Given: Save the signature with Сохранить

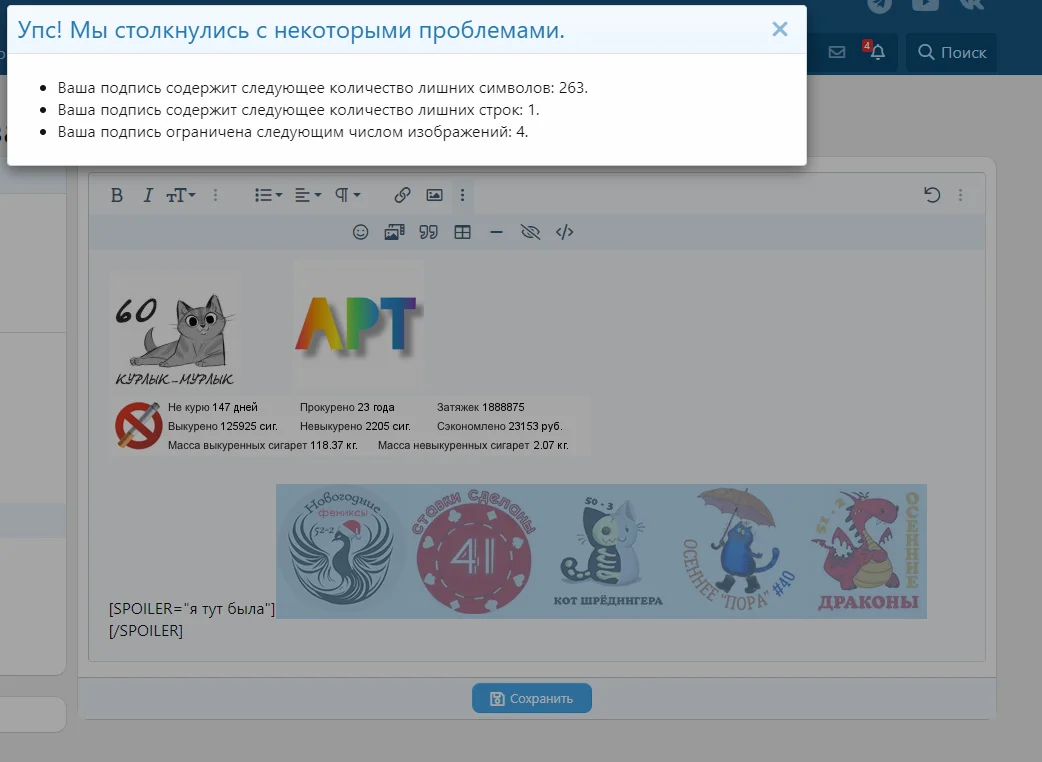Looking at the screenshot, I should pyautogui.click(x=532, y=698).
